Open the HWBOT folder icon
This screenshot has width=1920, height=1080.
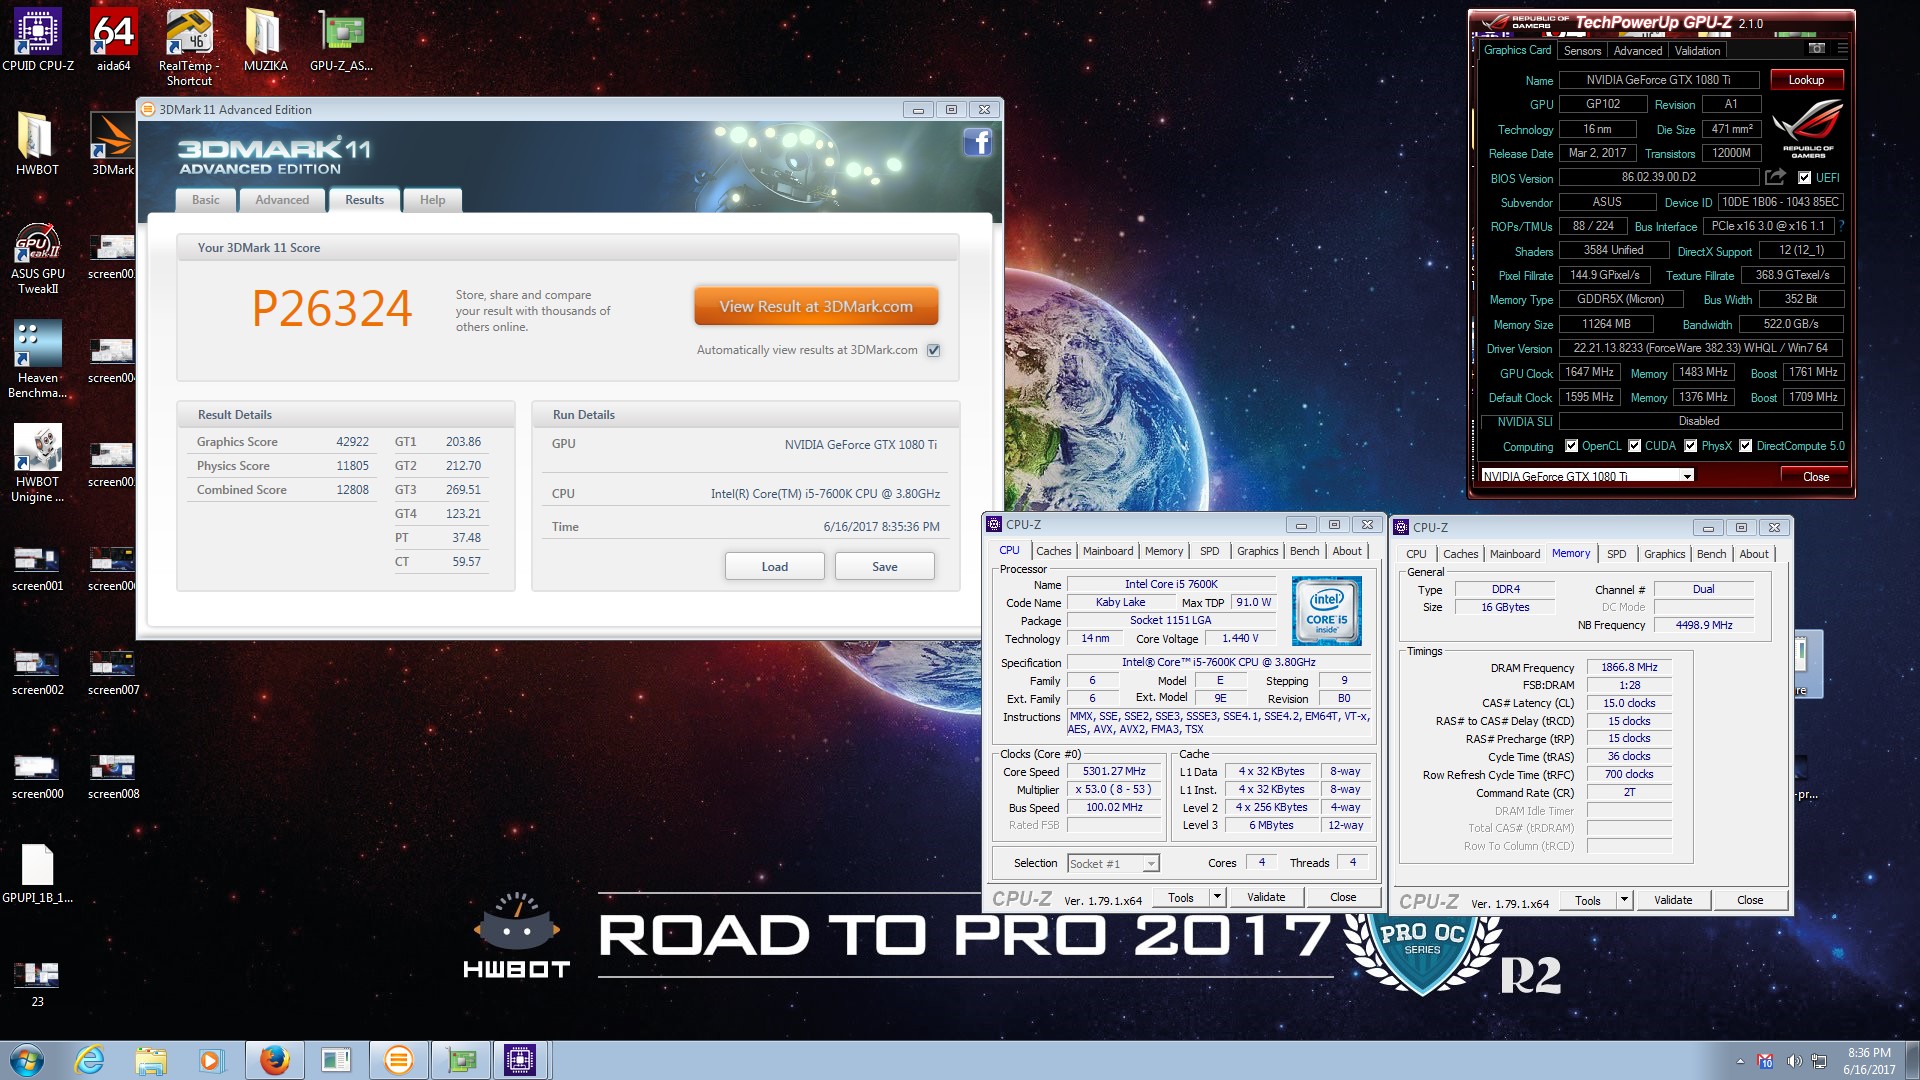click(37, 143)
